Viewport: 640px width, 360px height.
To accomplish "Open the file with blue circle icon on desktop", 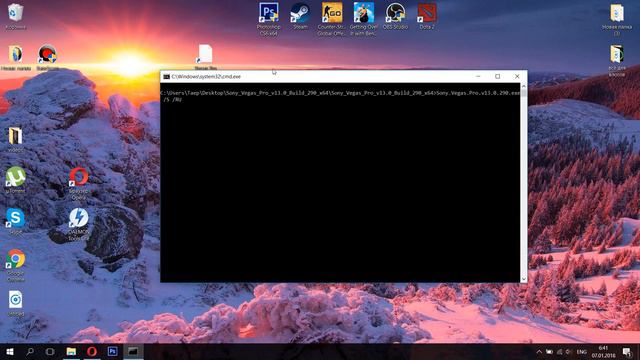I will (x=16, y=303).
